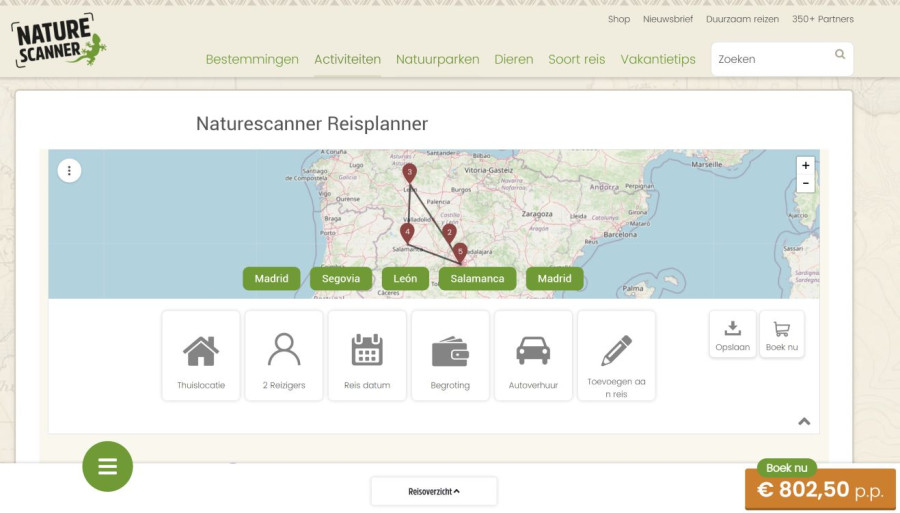Open the 350+ Partners link
The height and width of the screenshot is (513, 900).
tap(823, 19)
